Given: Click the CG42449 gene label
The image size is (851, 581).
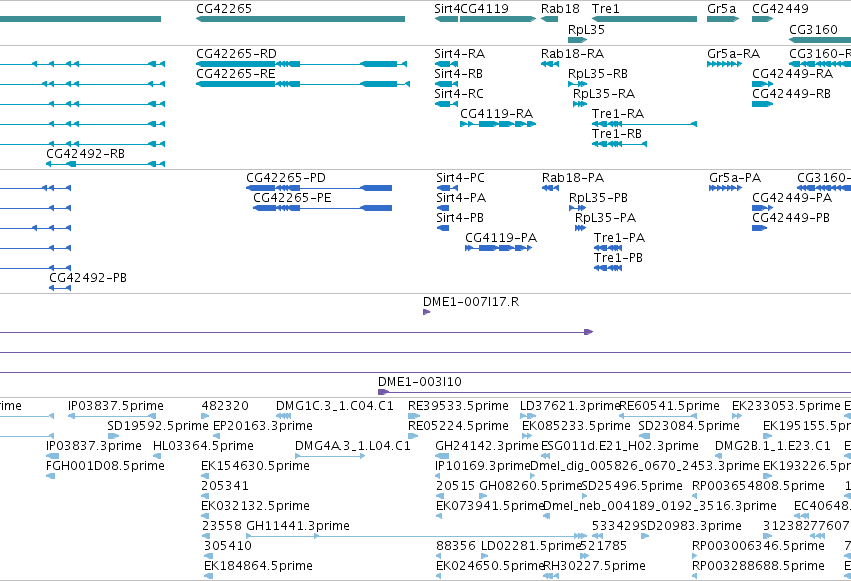Looking at the screenshot, I should pyautogui.click(x=780, y=9).
